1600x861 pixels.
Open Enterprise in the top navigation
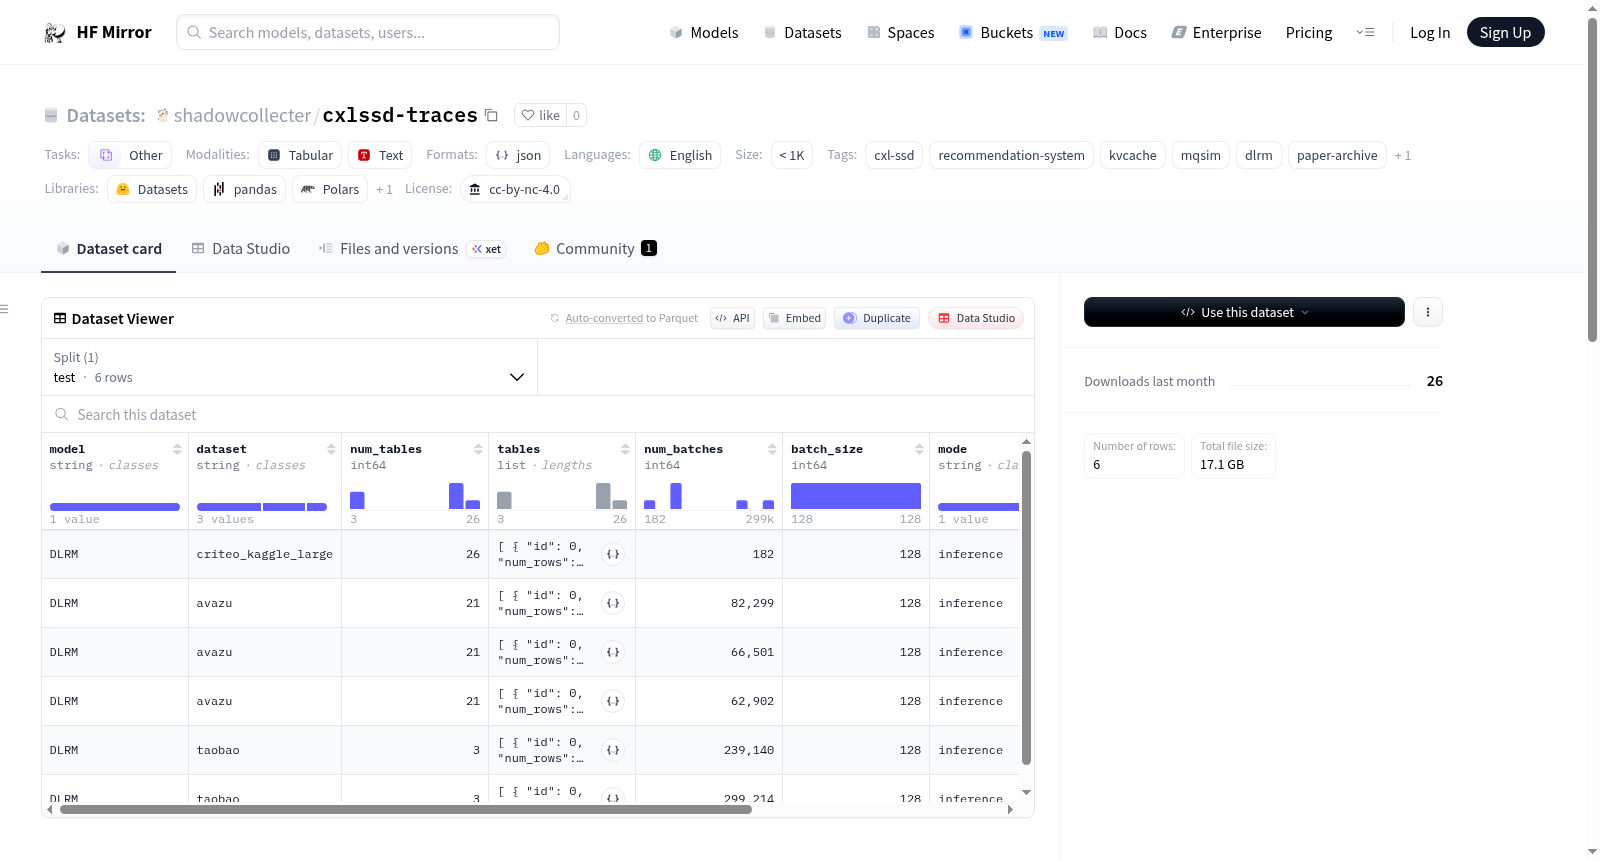coord(1217,33)
